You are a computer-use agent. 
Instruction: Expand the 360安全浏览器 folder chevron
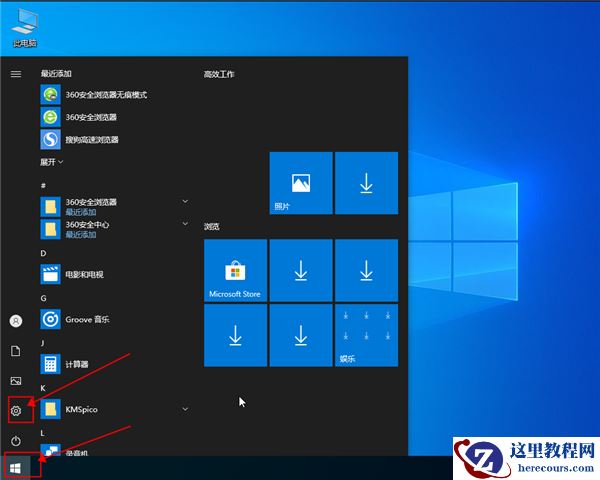point(185,201)
